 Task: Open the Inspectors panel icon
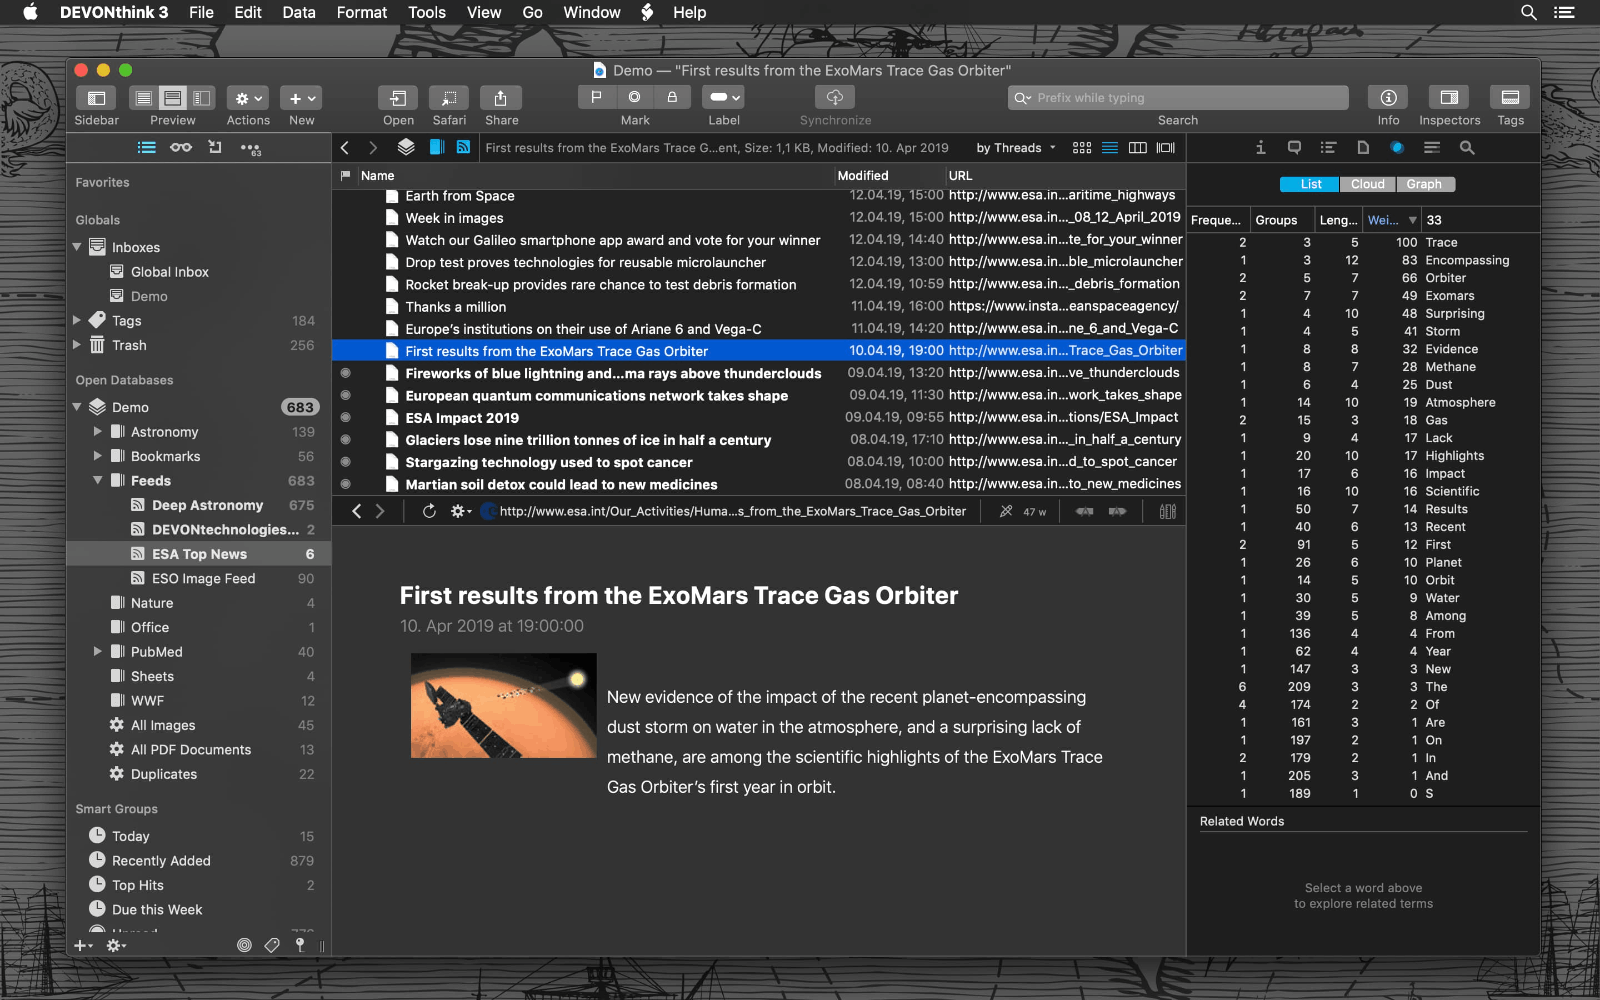[1449, 98]
